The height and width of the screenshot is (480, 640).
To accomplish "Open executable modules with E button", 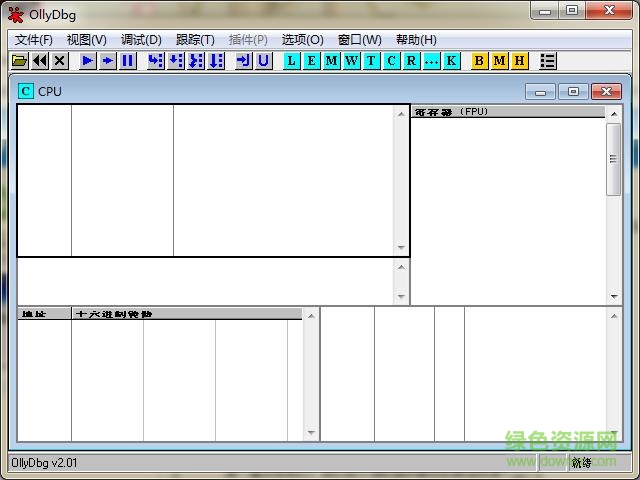I will [x=311, y=61].
